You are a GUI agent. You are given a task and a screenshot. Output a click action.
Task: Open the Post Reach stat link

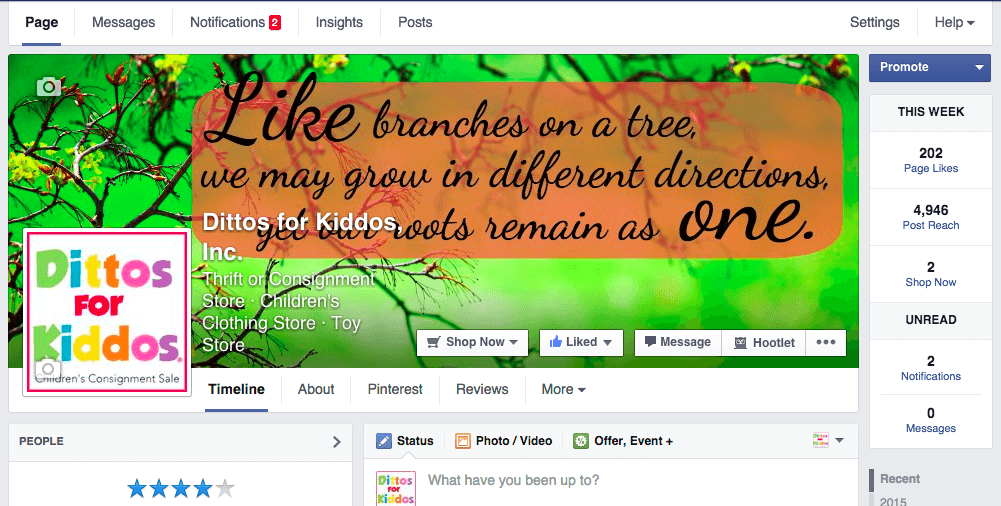931,225
